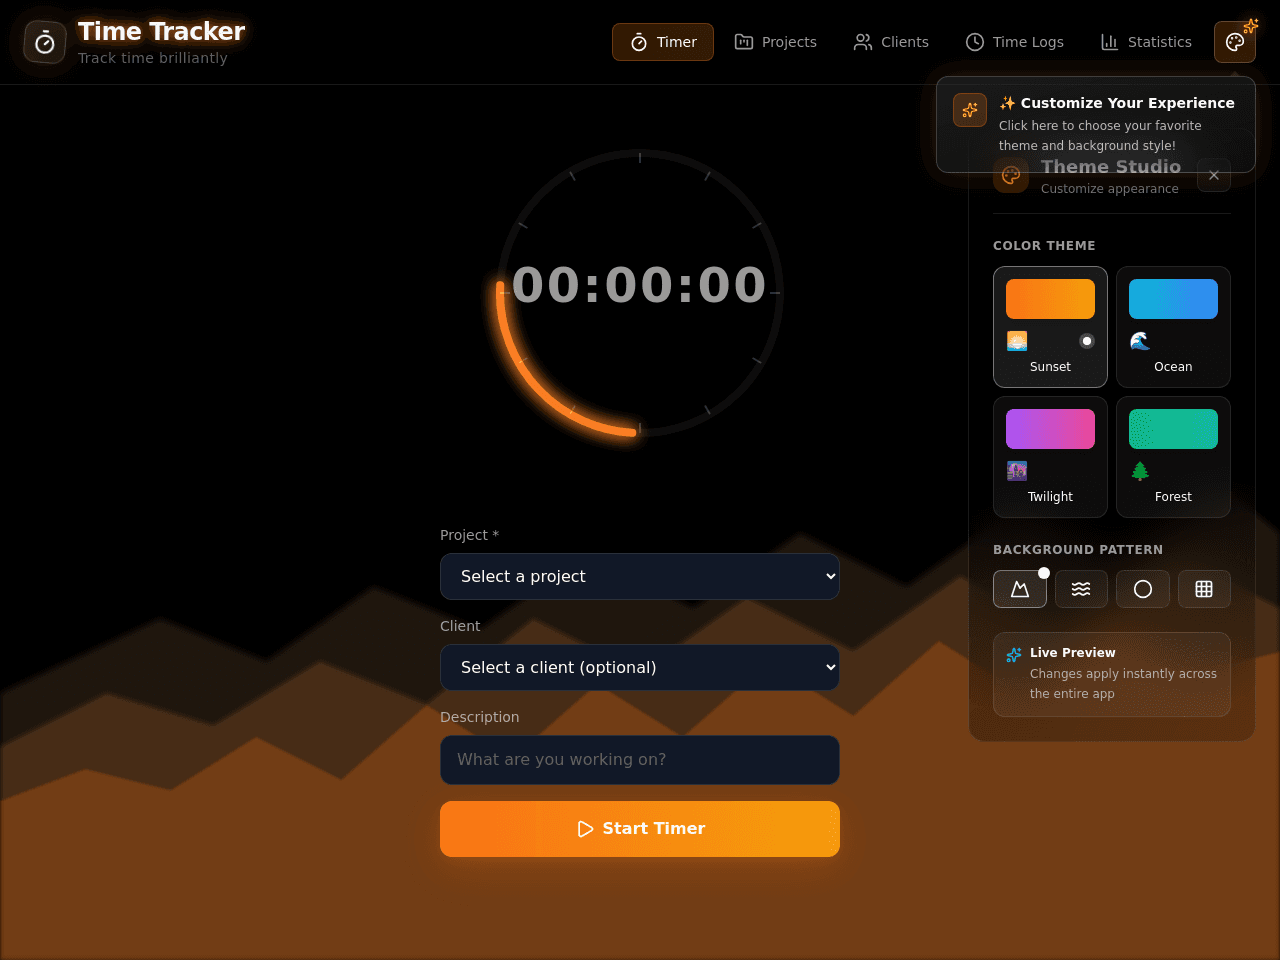The height and width of the screenshot is (960, 1280).
Task: Click the orange Sunset gradient swatch
Action: [x=1050, y=299]
